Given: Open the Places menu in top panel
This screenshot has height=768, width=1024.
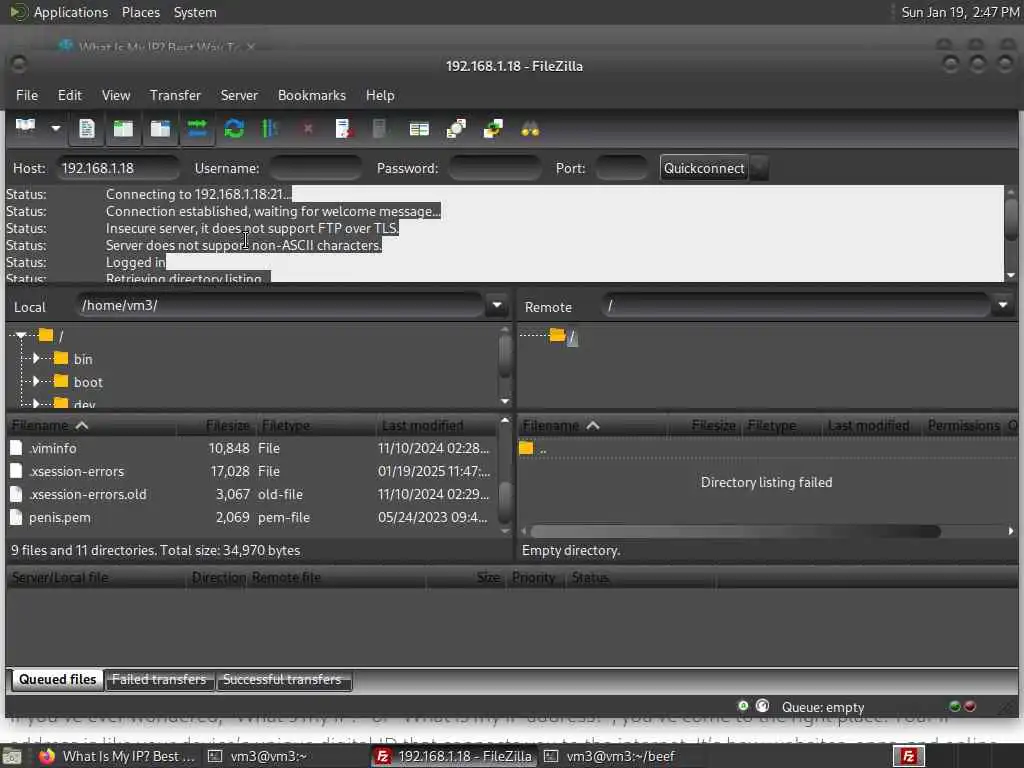Looking at the screenshot, I should pos(141,12).
